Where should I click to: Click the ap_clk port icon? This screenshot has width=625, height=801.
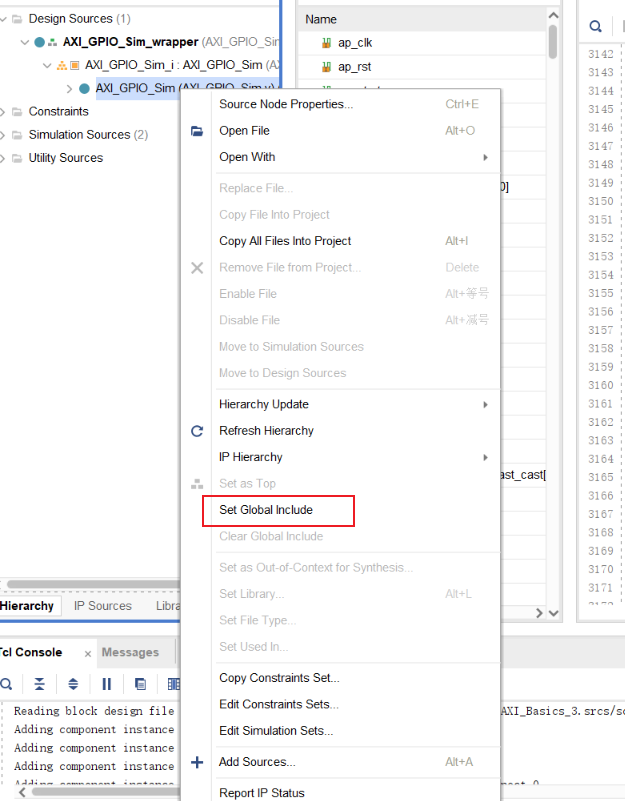pyautogui.click(x=326, y=43)
